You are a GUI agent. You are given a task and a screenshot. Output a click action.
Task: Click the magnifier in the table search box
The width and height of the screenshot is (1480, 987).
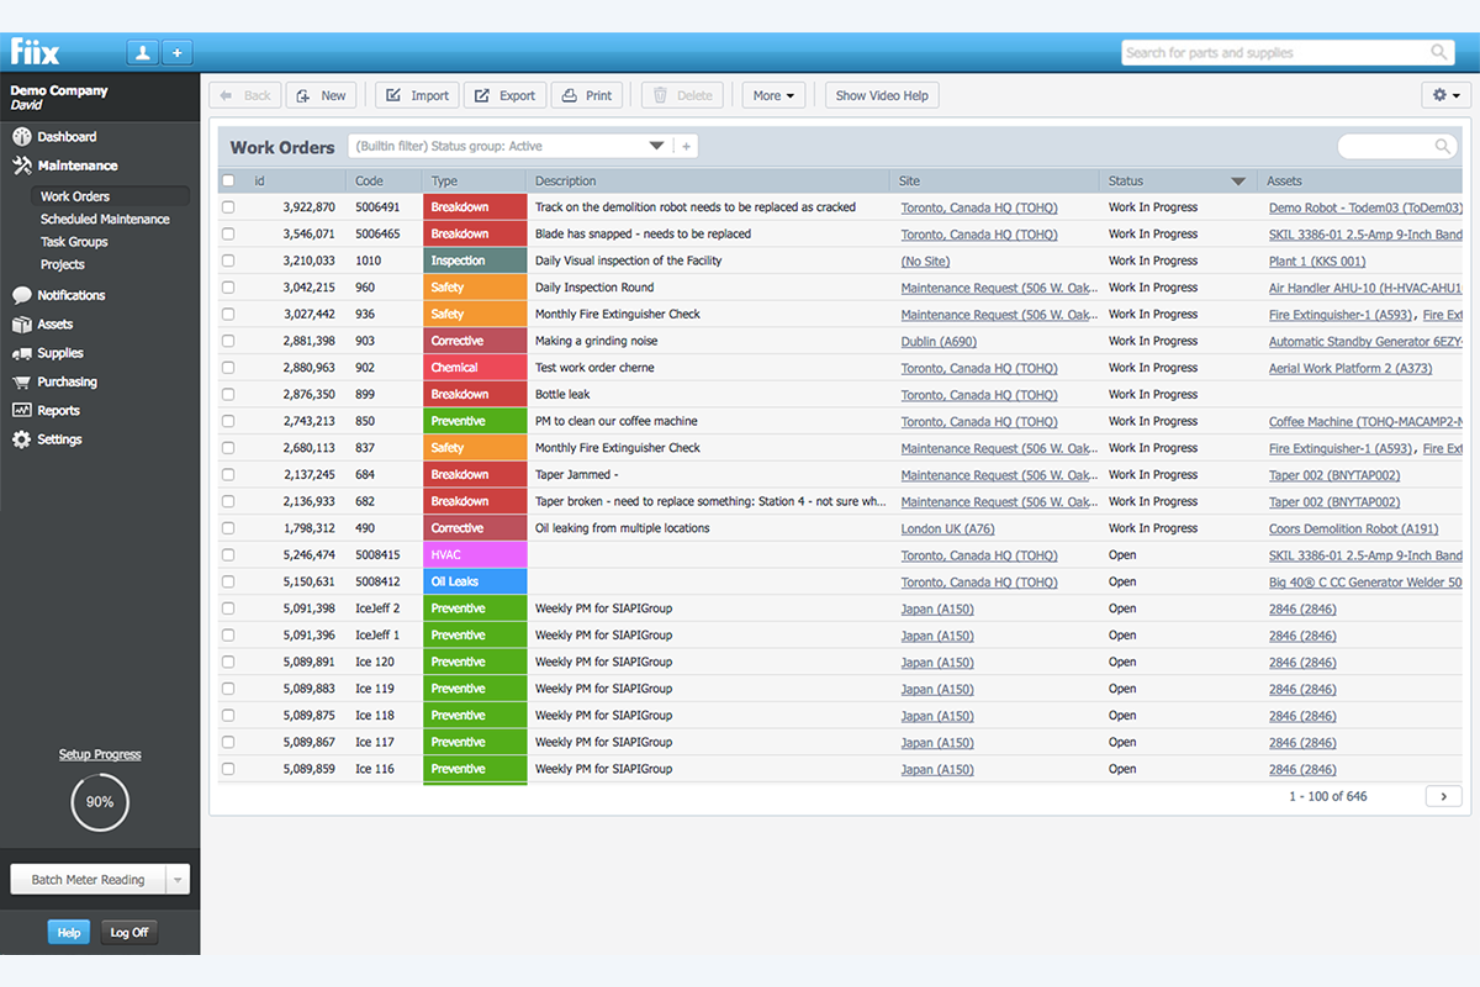[1442, 146]
